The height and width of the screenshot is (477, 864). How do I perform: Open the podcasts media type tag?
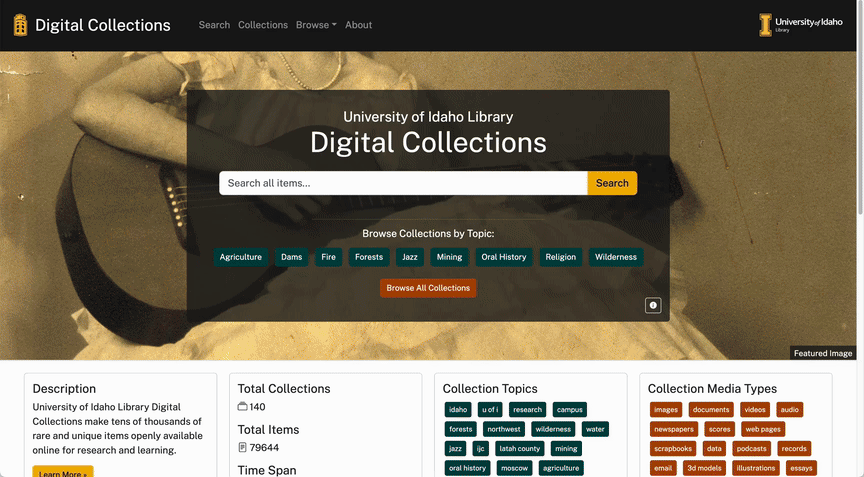(752, 449)
